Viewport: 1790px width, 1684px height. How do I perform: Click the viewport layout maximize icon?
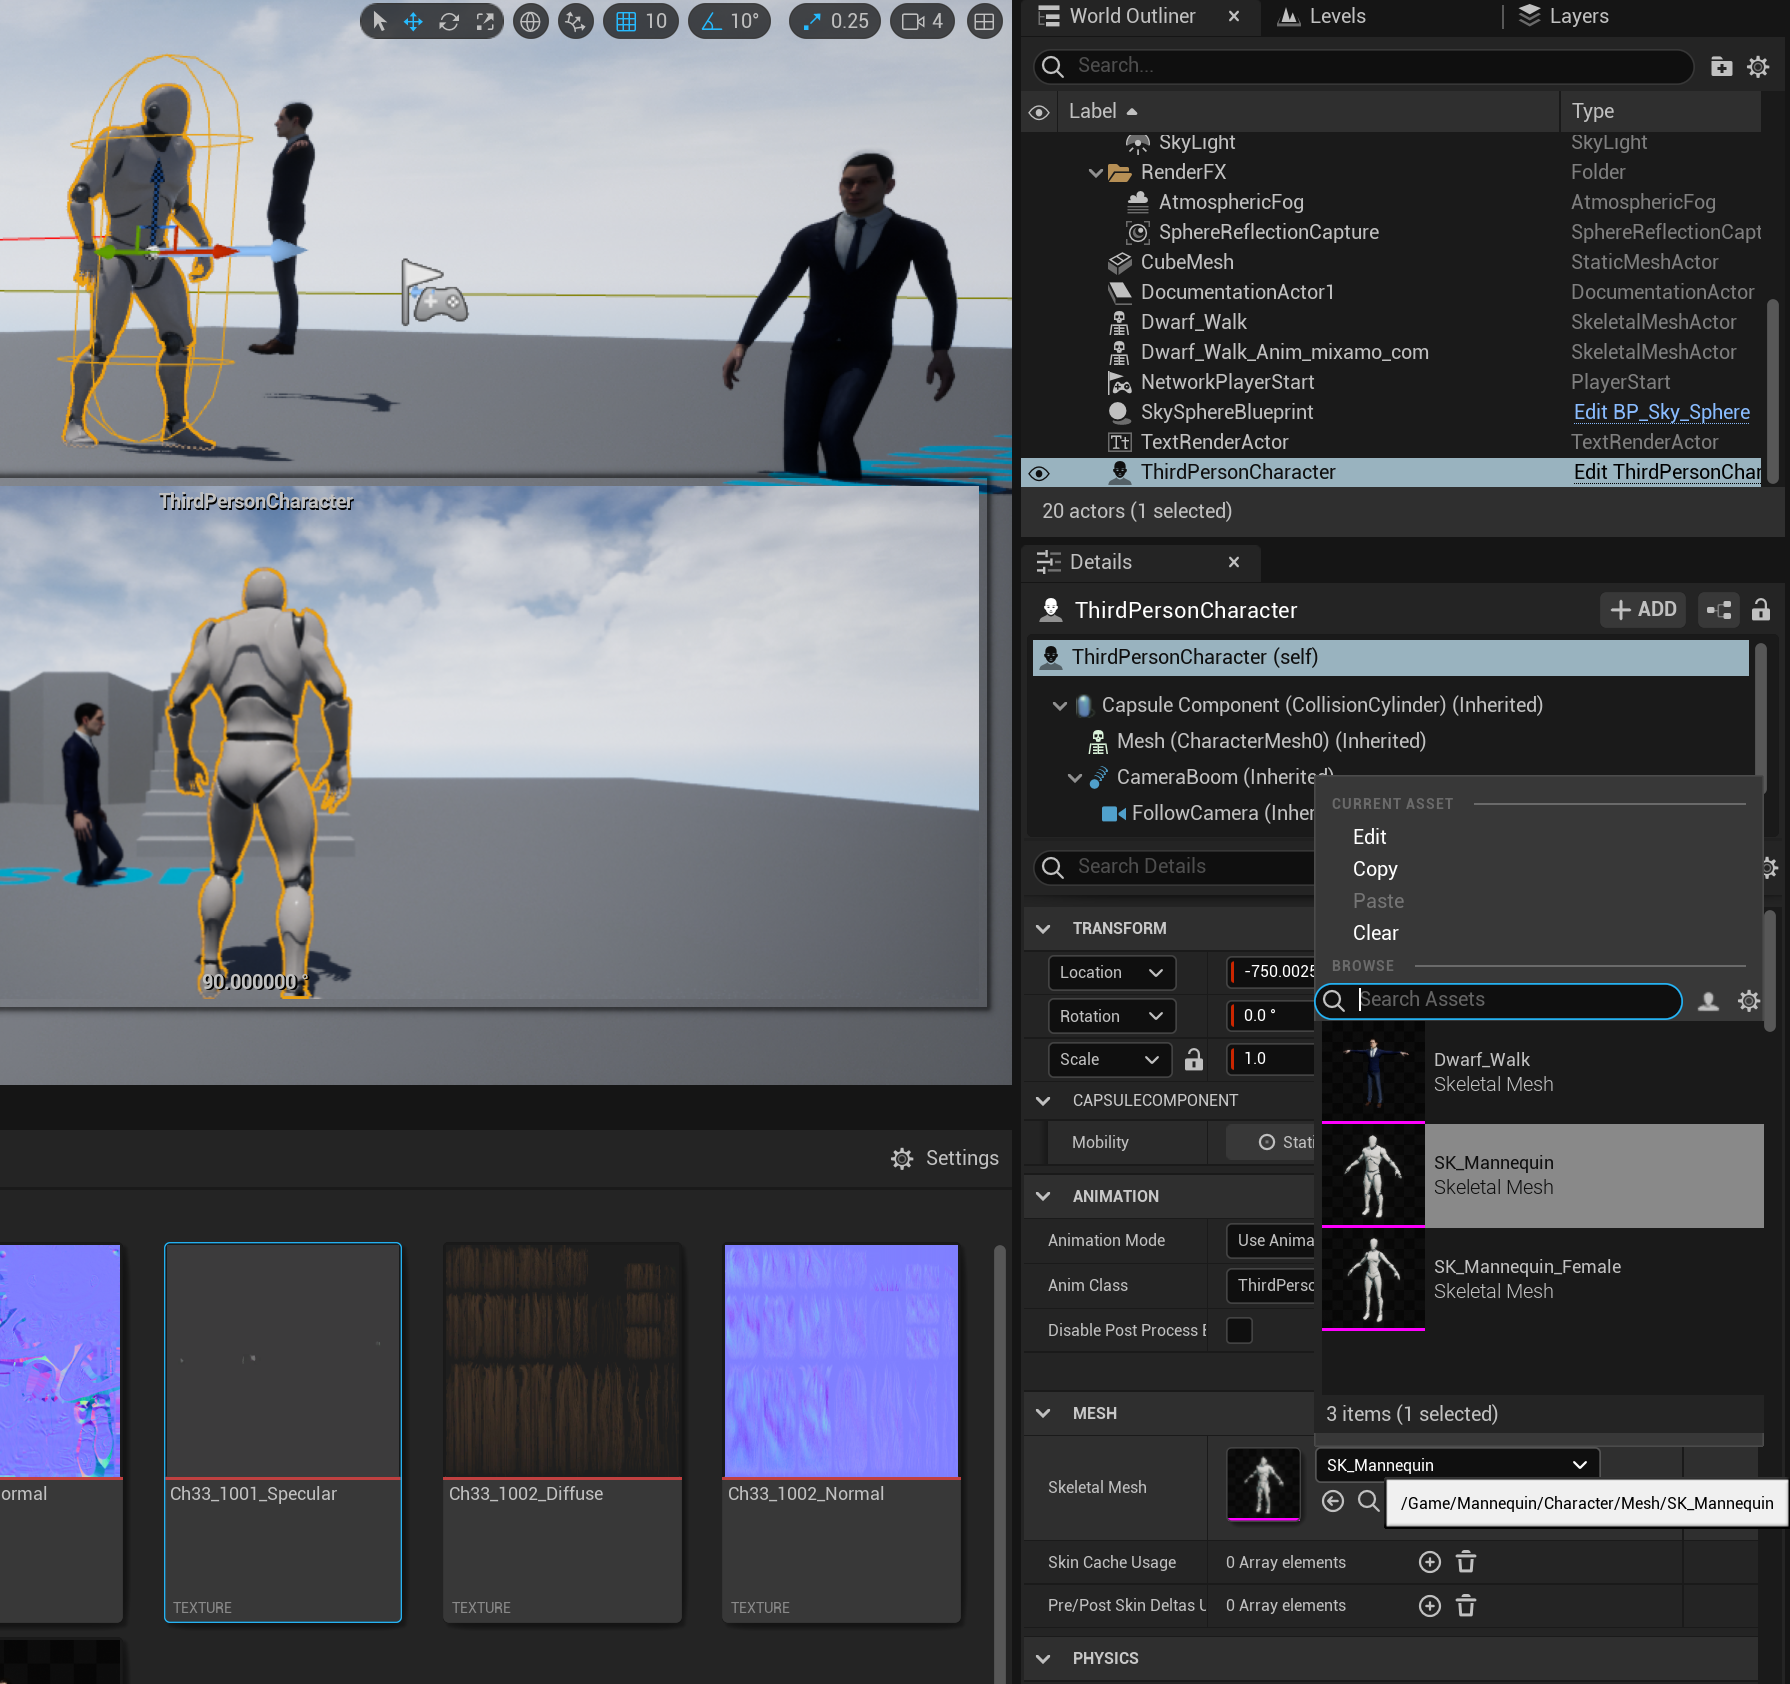pos(984,21)
